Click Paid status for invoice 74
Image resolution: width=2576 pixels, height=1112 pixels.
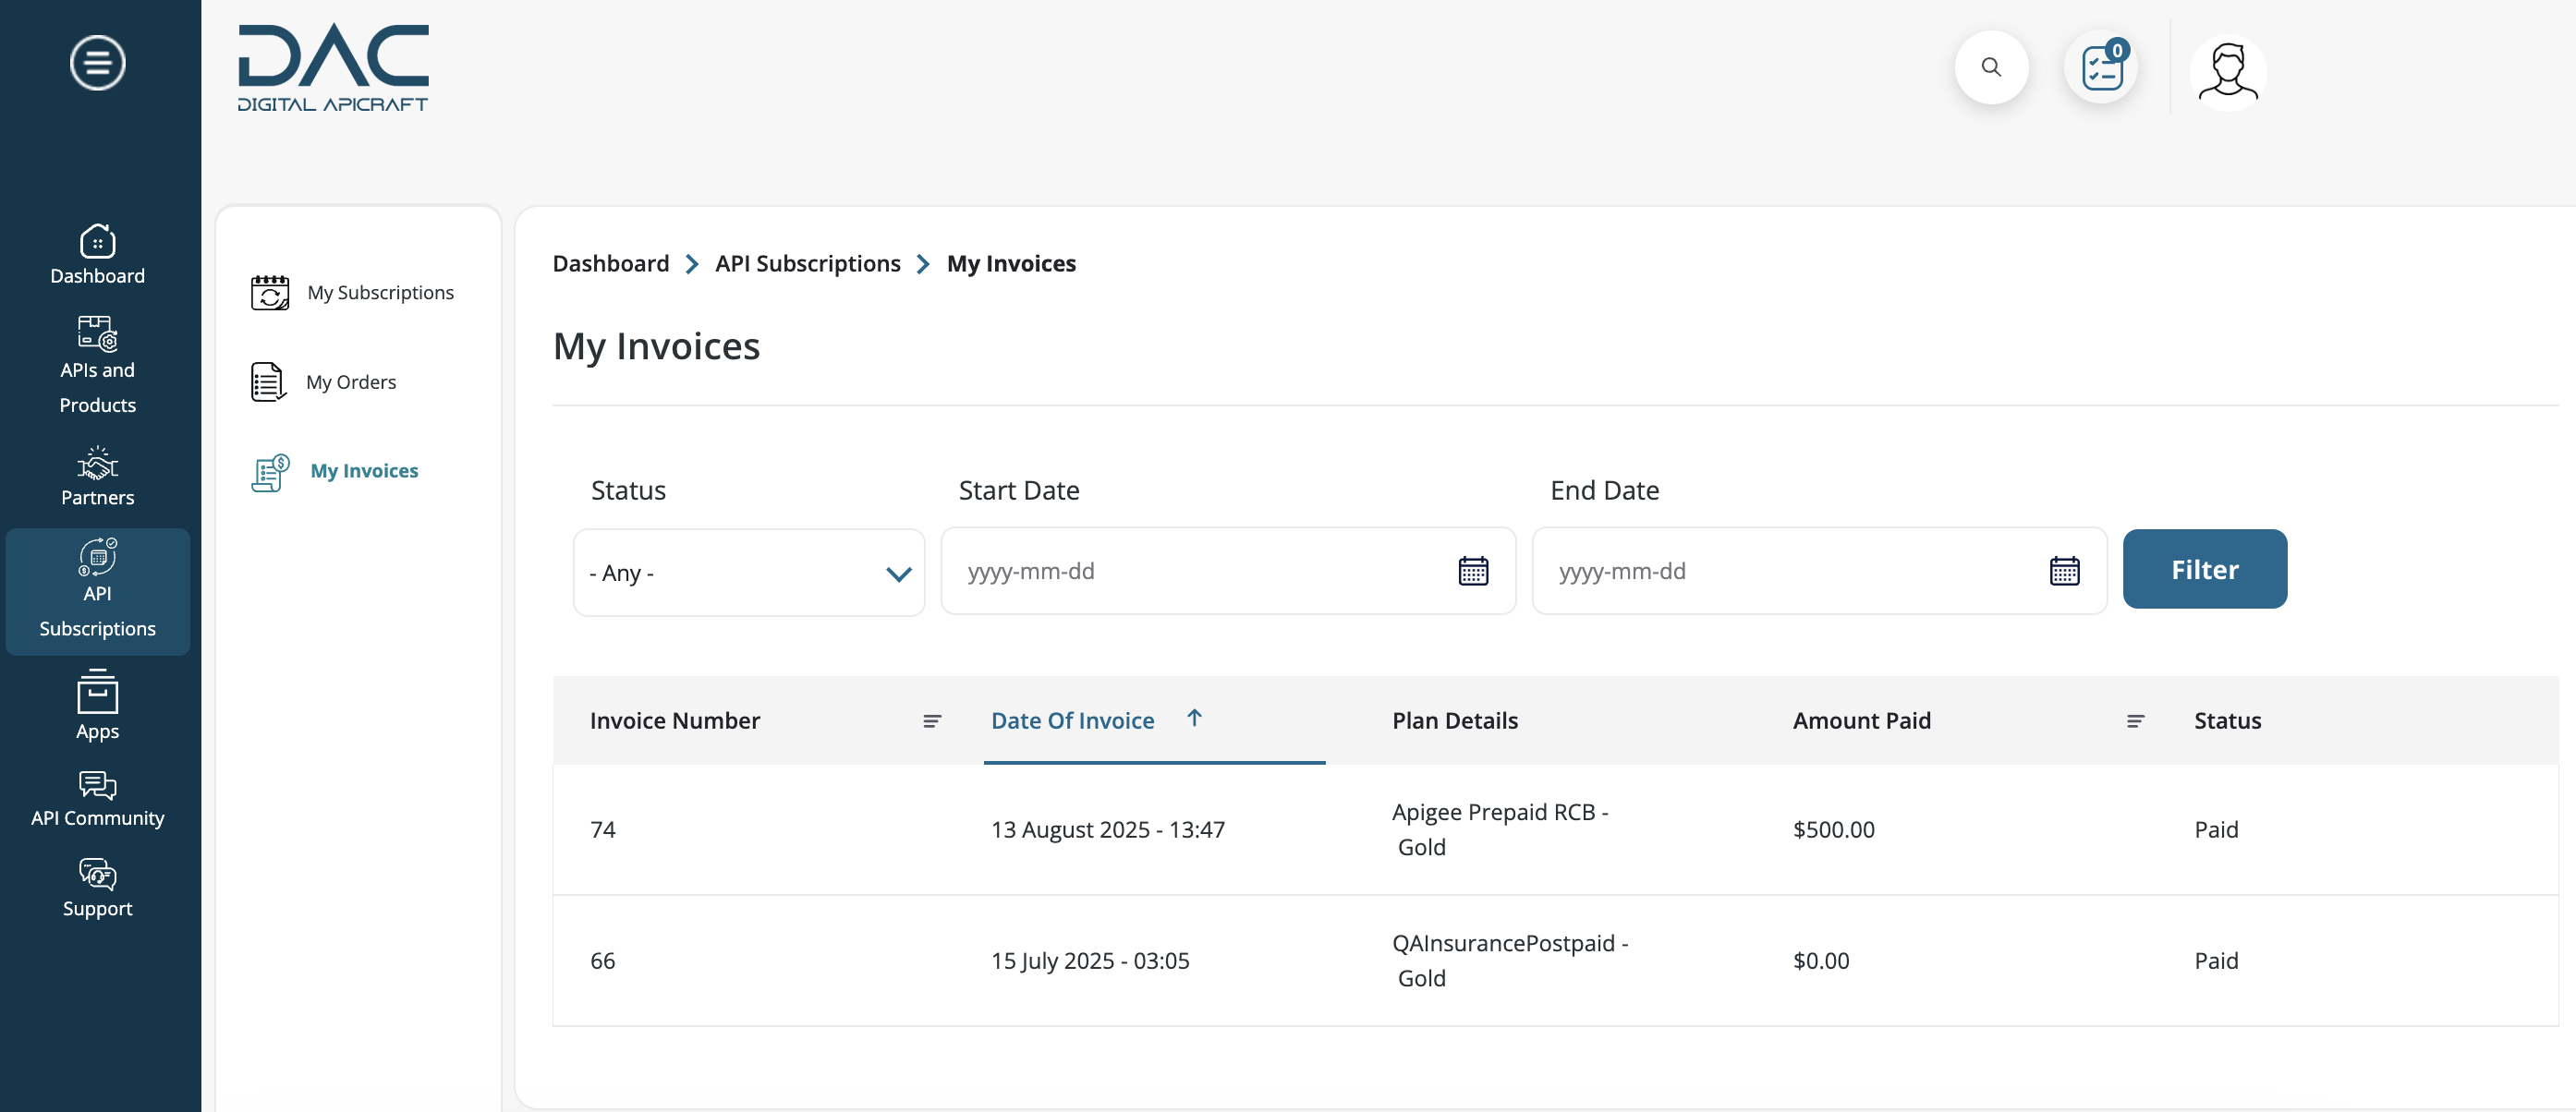coord(2216,829)
